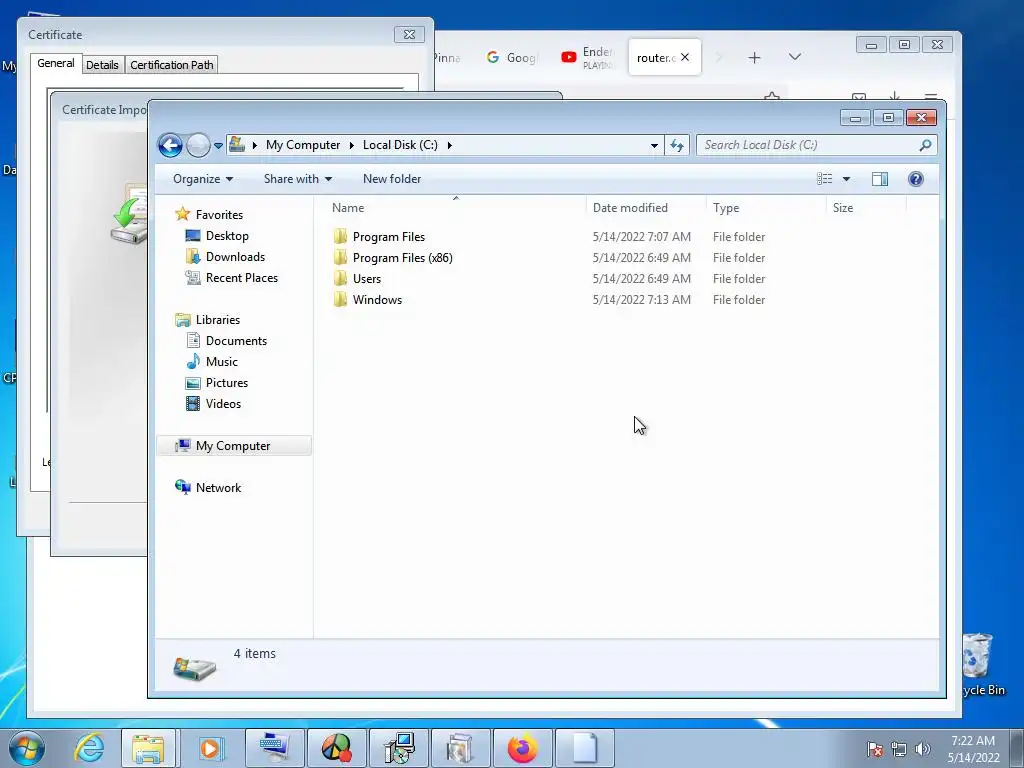Create a New folder
Viewport: 1024px width, 768px height.
(x=392, y=179)
